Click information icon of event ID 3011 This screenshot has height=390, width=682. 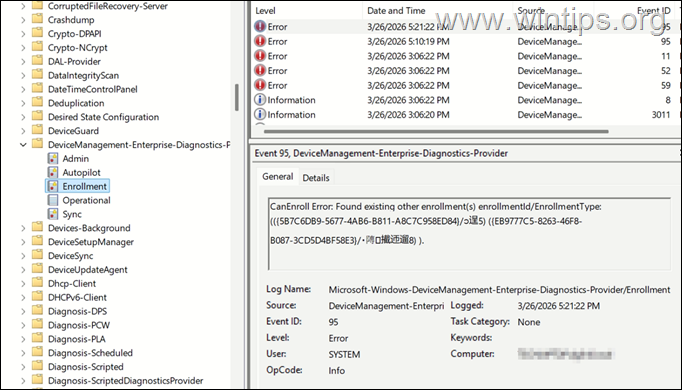260,114
